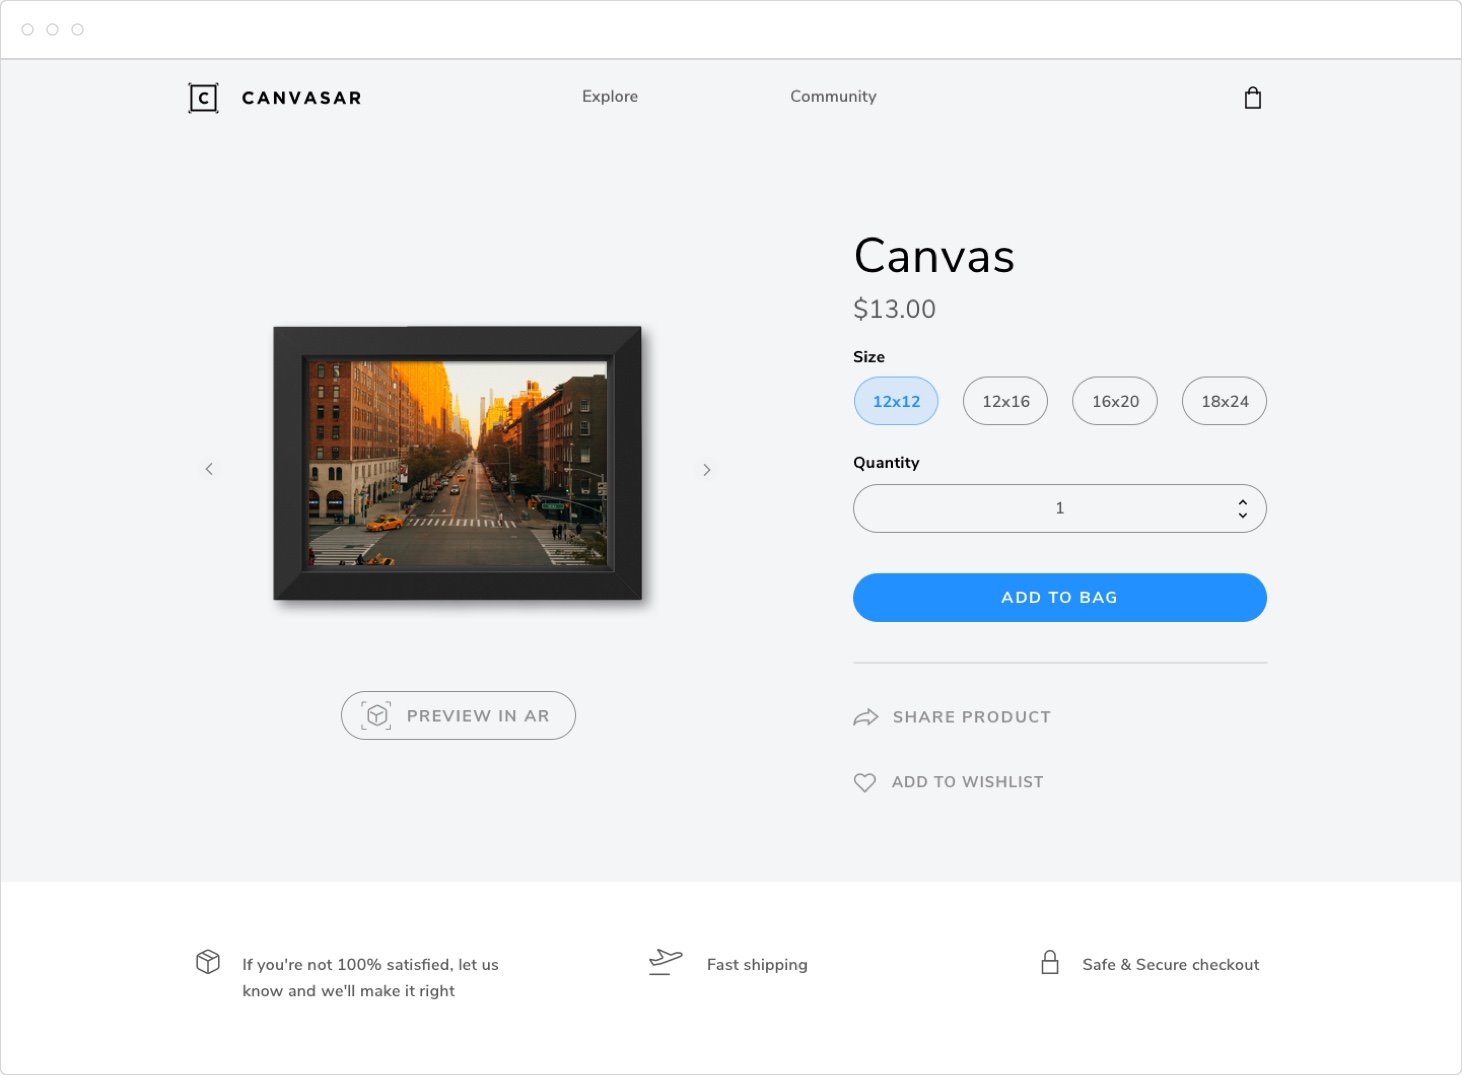
Task: Click the quantity stepper arrows
Action: 1242,509
